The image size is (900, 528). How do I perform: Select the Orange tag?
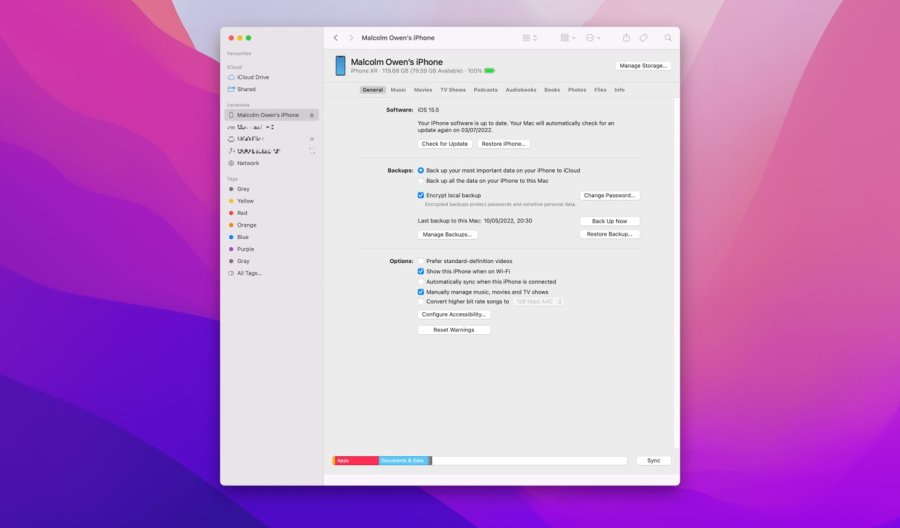click(x=246, y=225)
